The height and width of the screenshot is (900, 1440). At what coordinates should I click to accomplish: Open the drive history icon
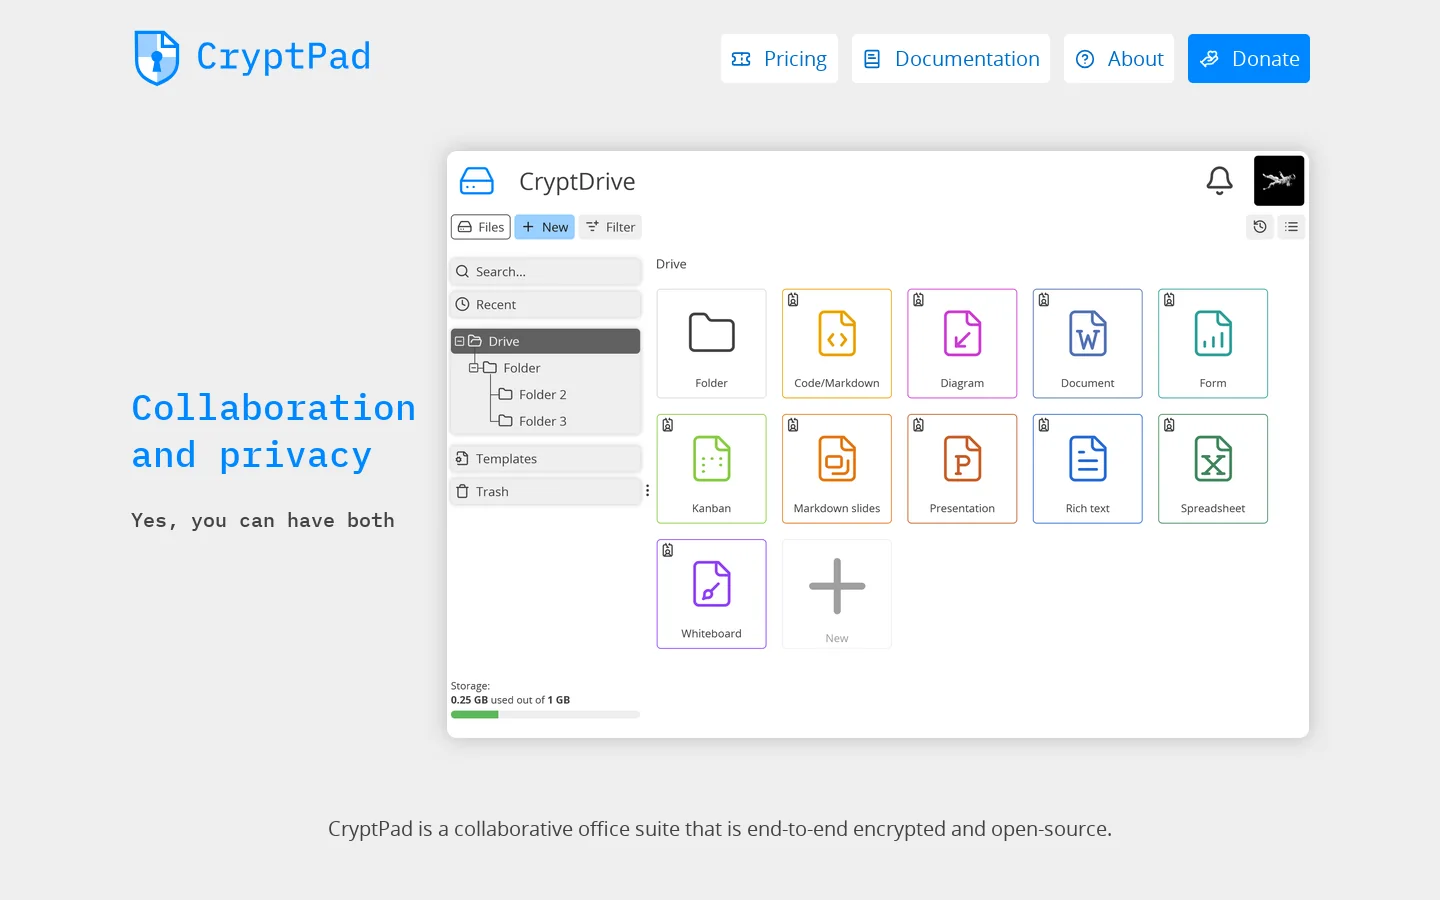coord(1260,227)
